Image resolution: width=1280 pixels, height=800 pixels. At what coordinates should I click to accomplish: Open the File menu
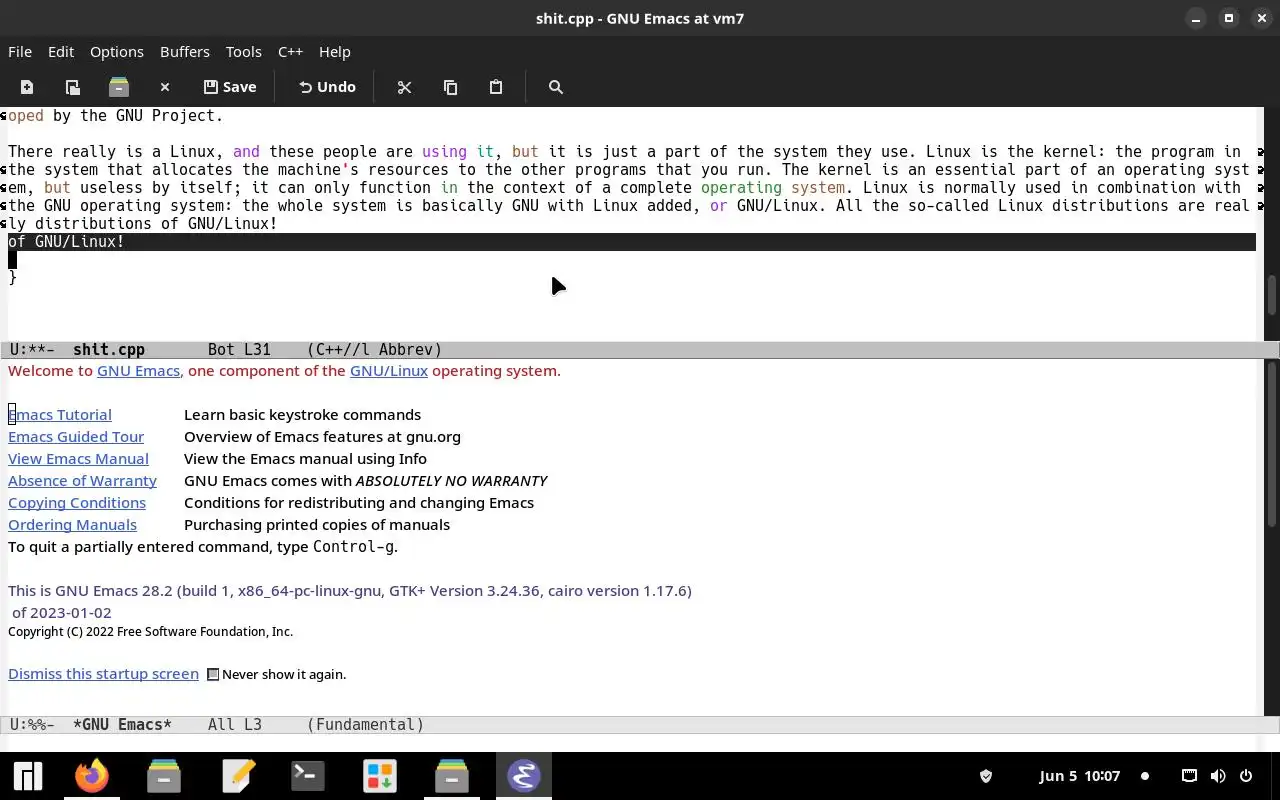click(x=20, y=51)
